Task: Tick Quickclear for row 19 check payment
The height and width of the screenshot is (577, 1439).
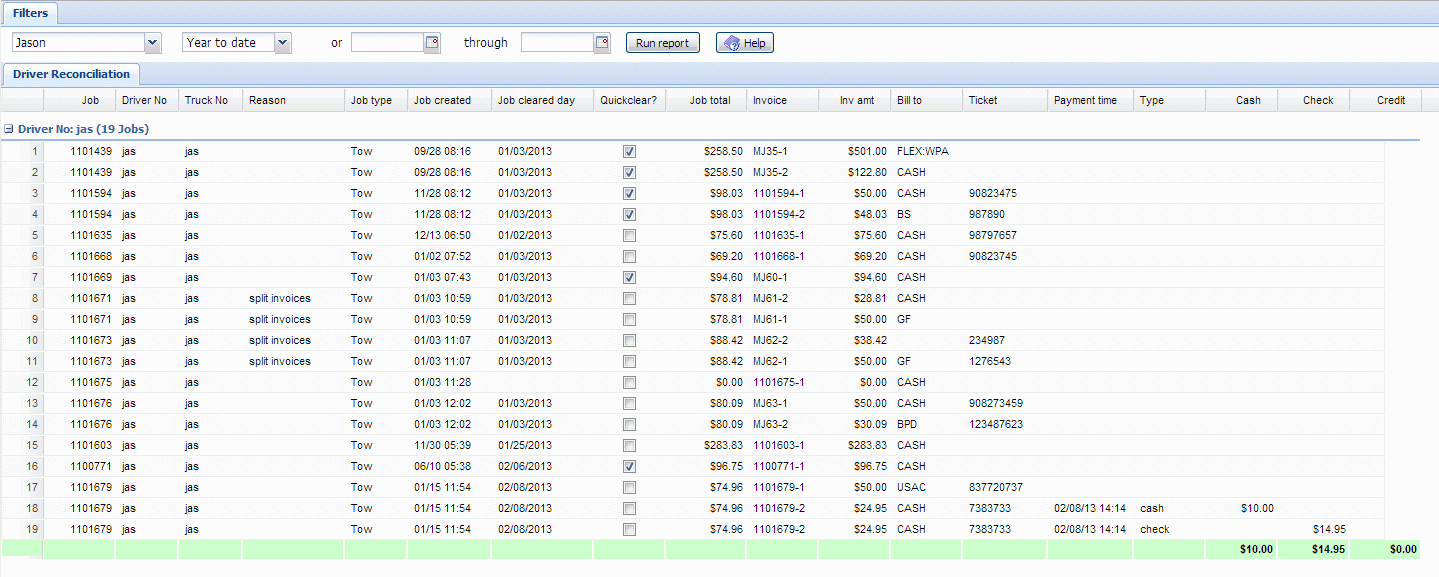Action: [629, 530]
